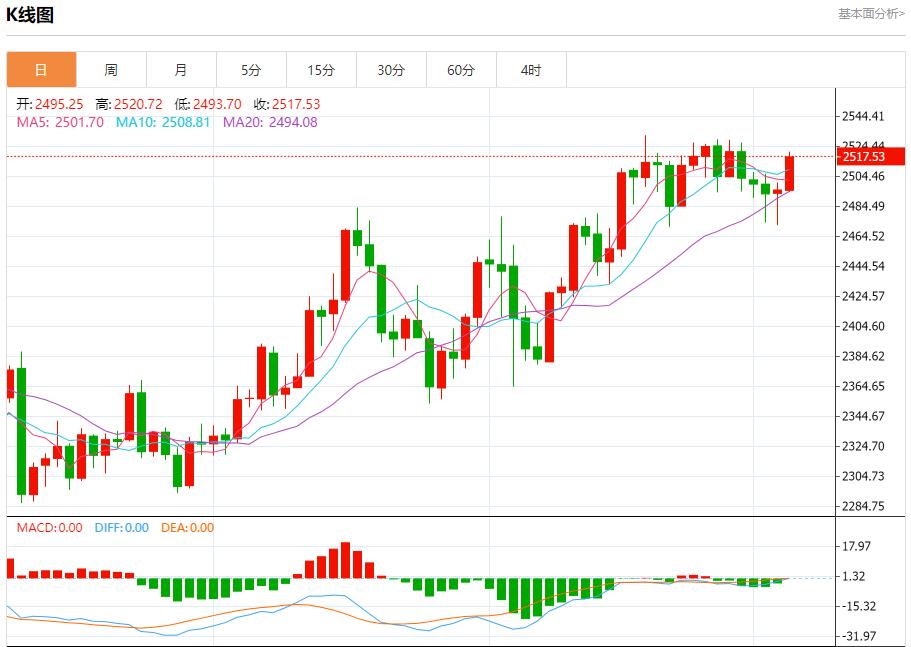Select the 15分 interval tab
This screenshot has height=647, width=911.
pyautogui.click(x=321, y=70)
